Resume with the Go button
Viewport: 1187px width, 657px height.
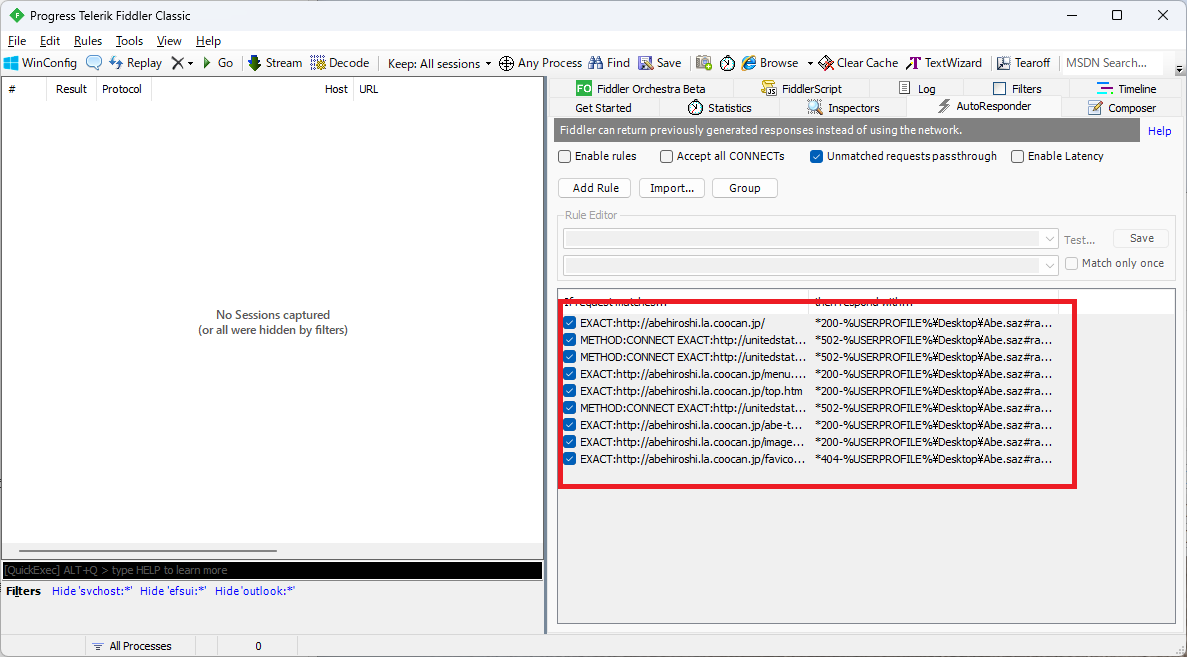217,63
